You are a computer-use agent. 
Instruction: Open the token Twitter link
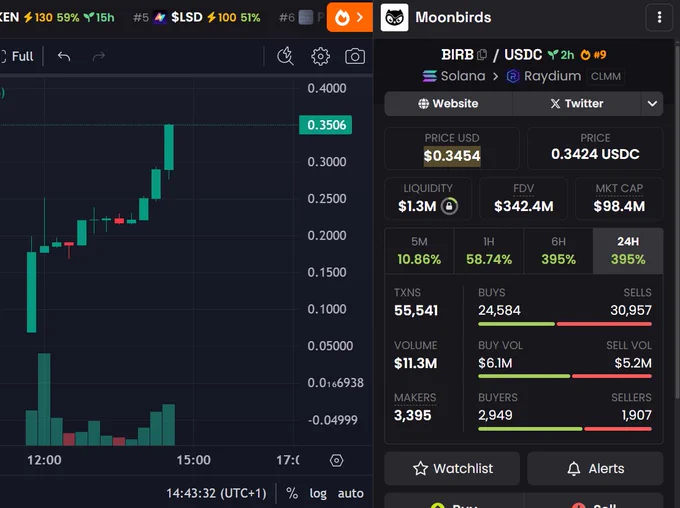[x=577, y=104]
